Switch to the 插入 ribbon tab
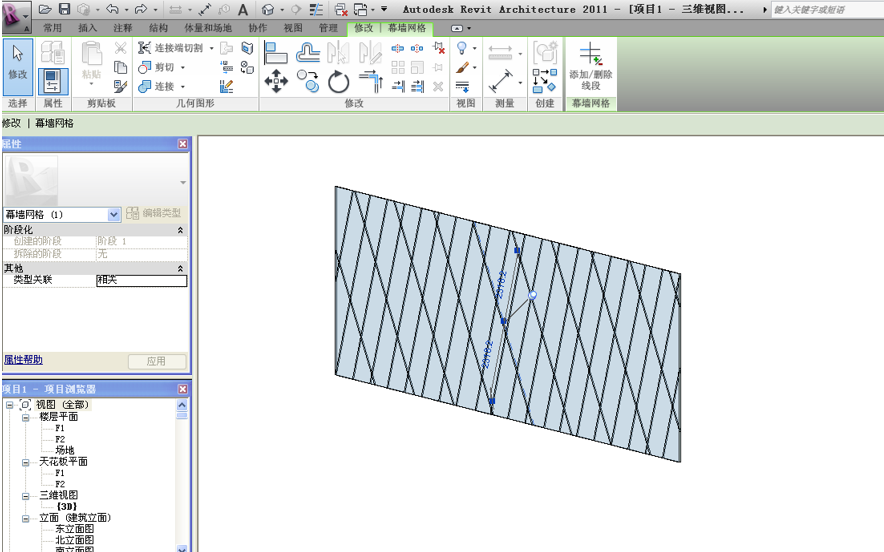This screenshot has width=884, height=552. click(88, 28)
